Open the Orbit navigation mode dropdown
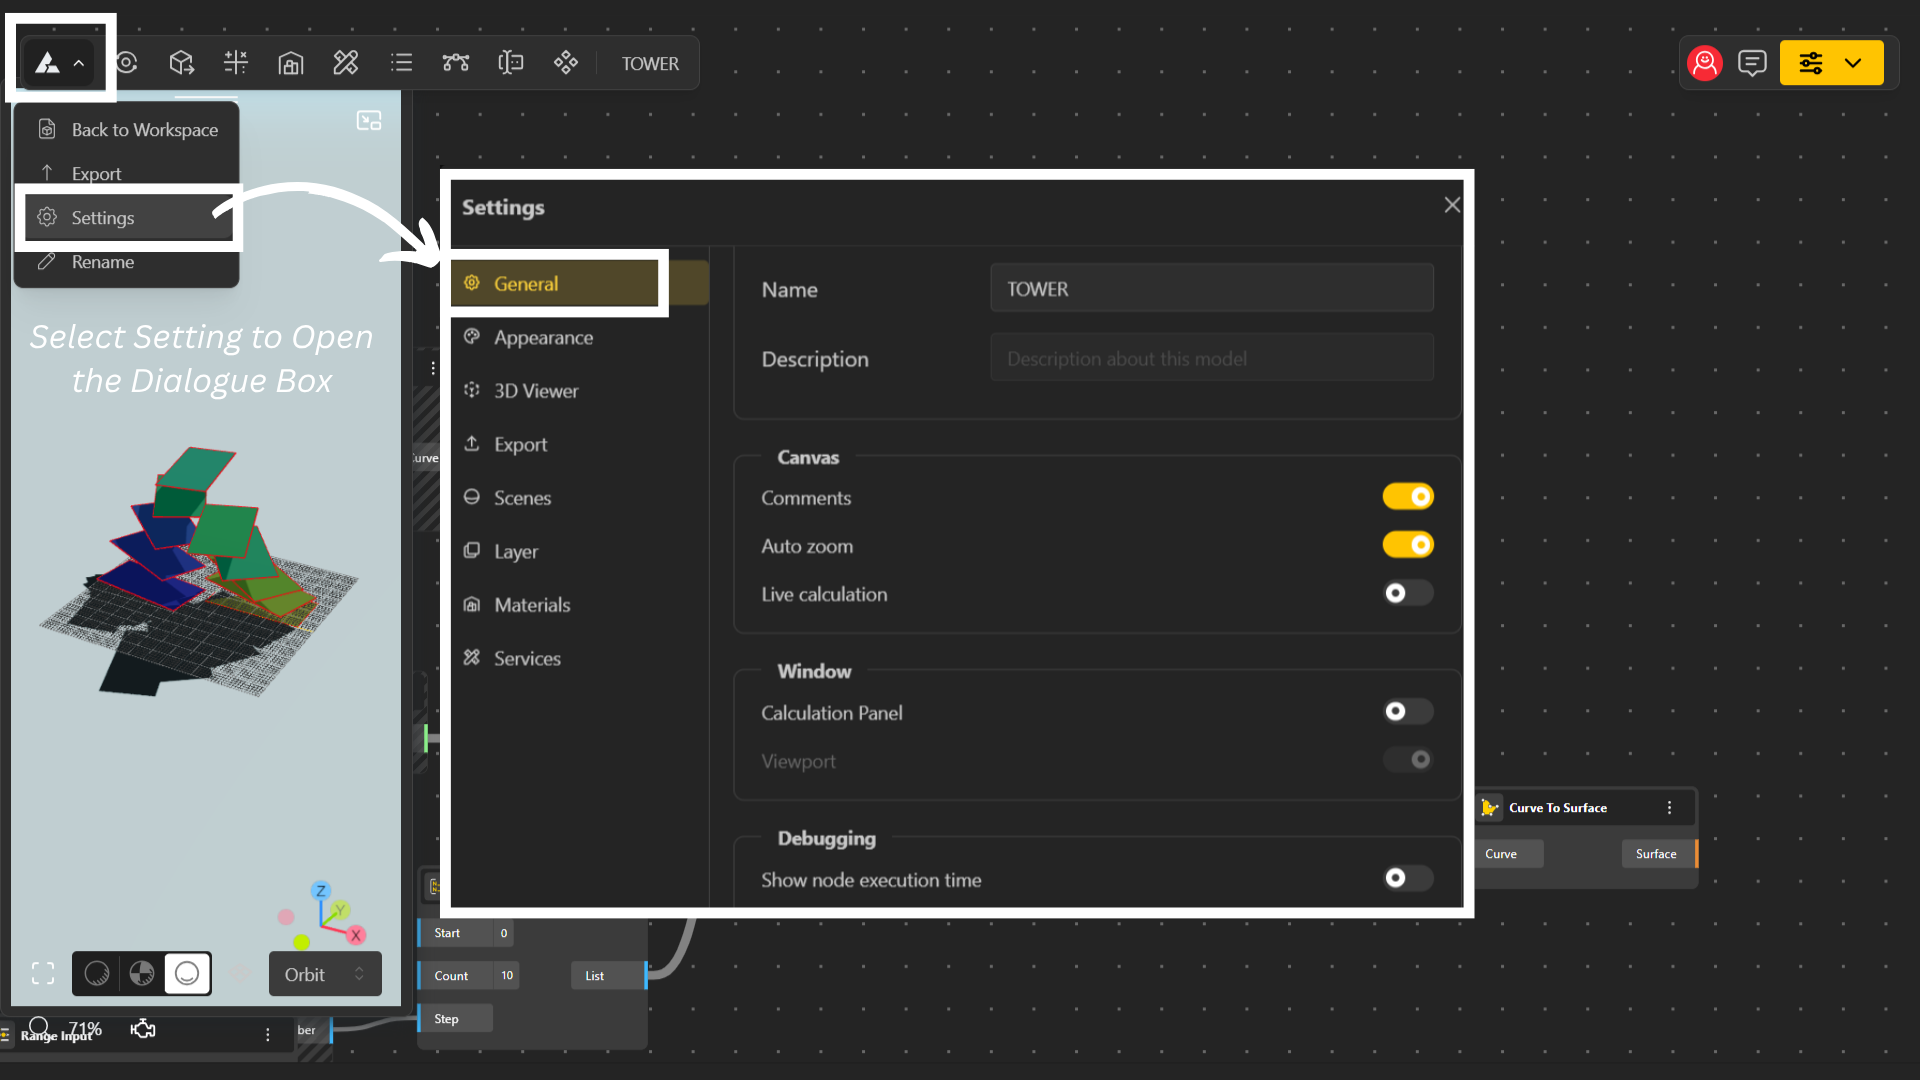This screenshot has height=1080, width=1920. click(x=325, y=974)
